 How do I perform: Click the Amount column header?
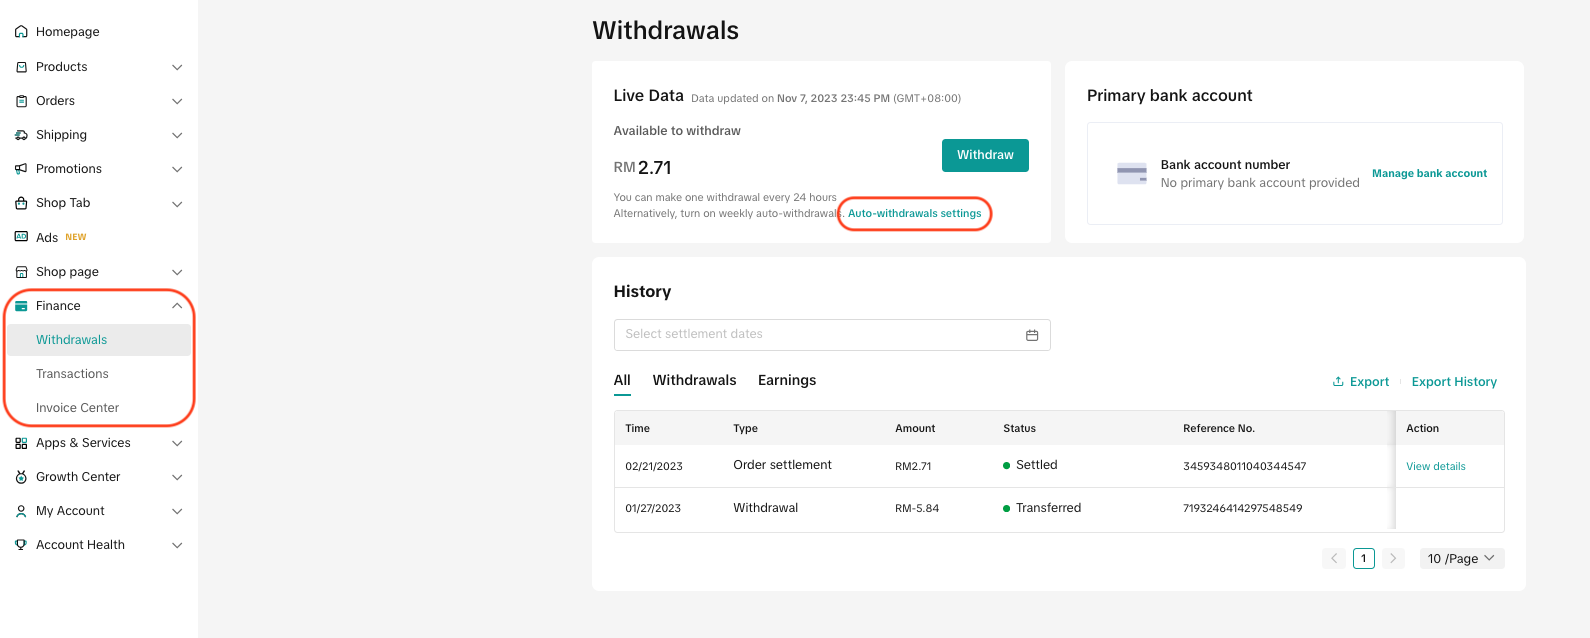[x=915, y=428]
